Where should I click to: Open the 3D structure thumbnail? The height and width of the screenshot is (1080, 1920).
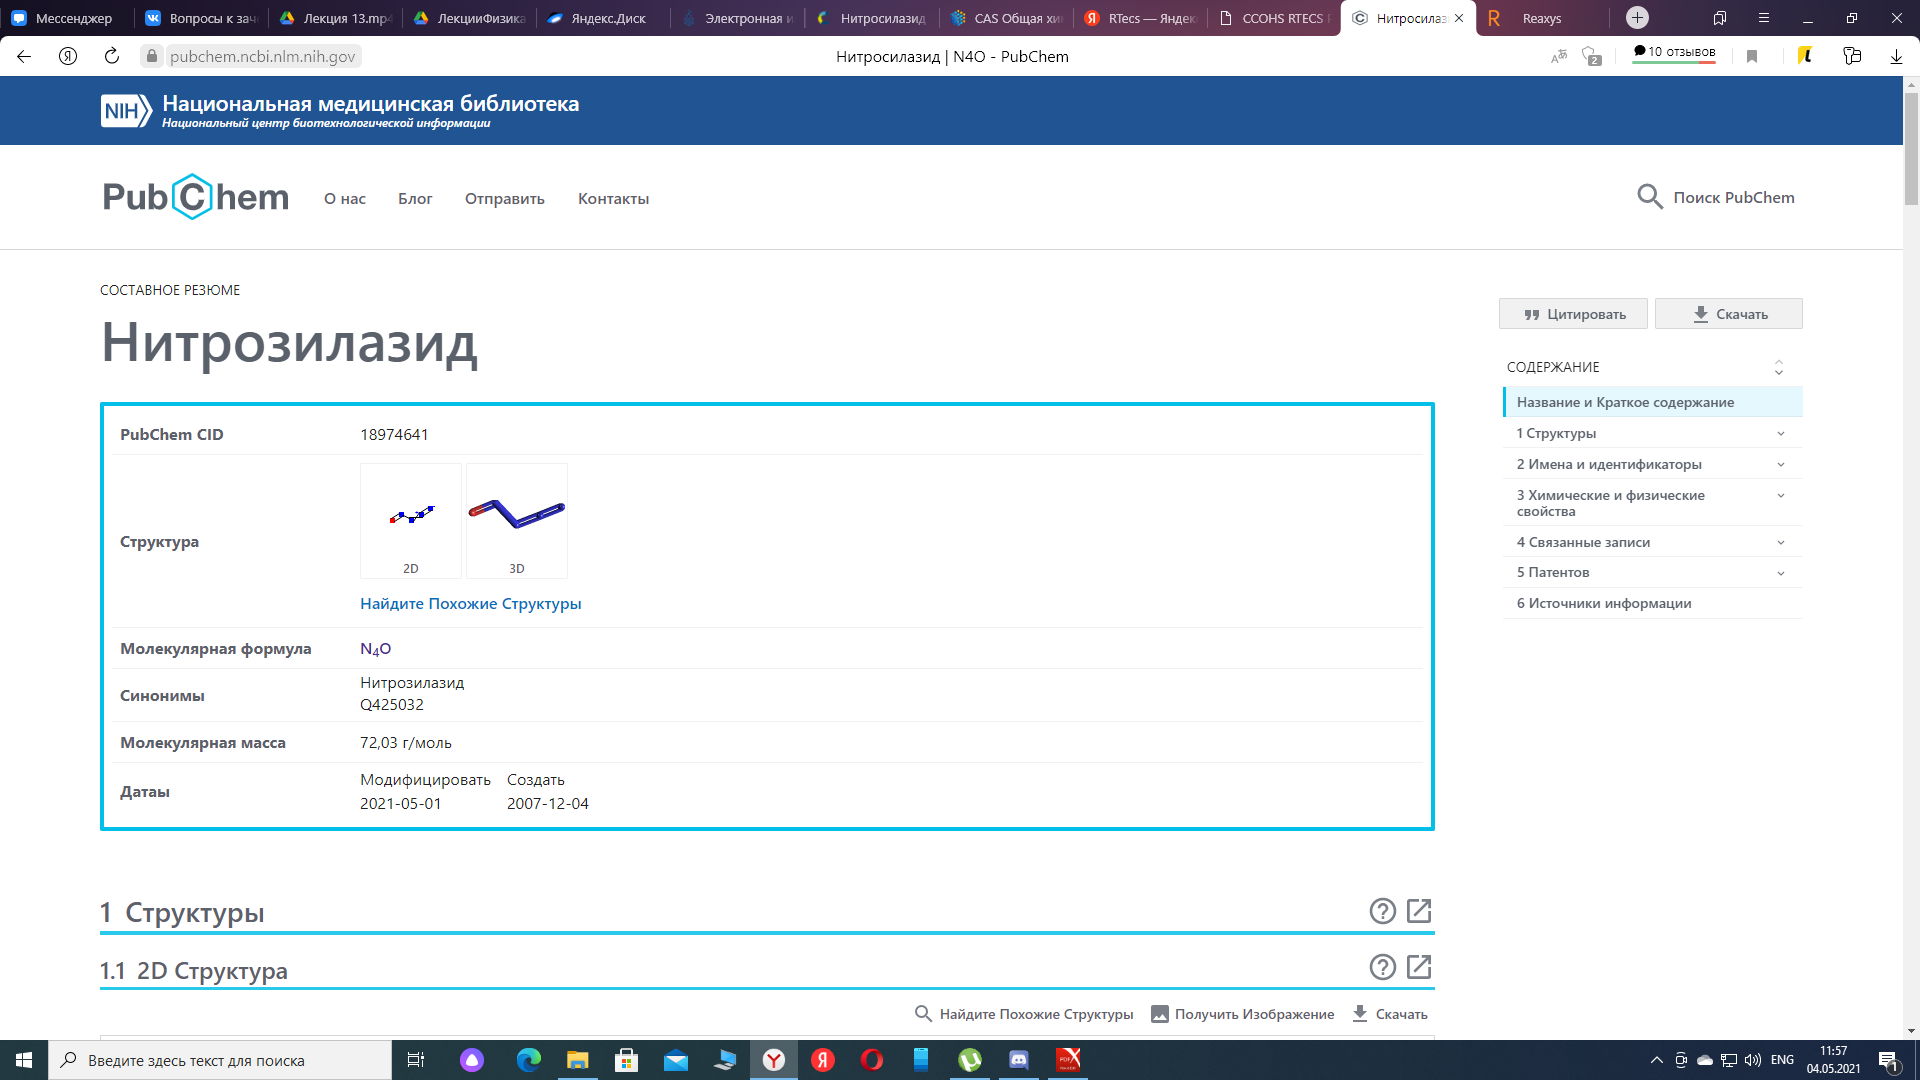point(517,520)
